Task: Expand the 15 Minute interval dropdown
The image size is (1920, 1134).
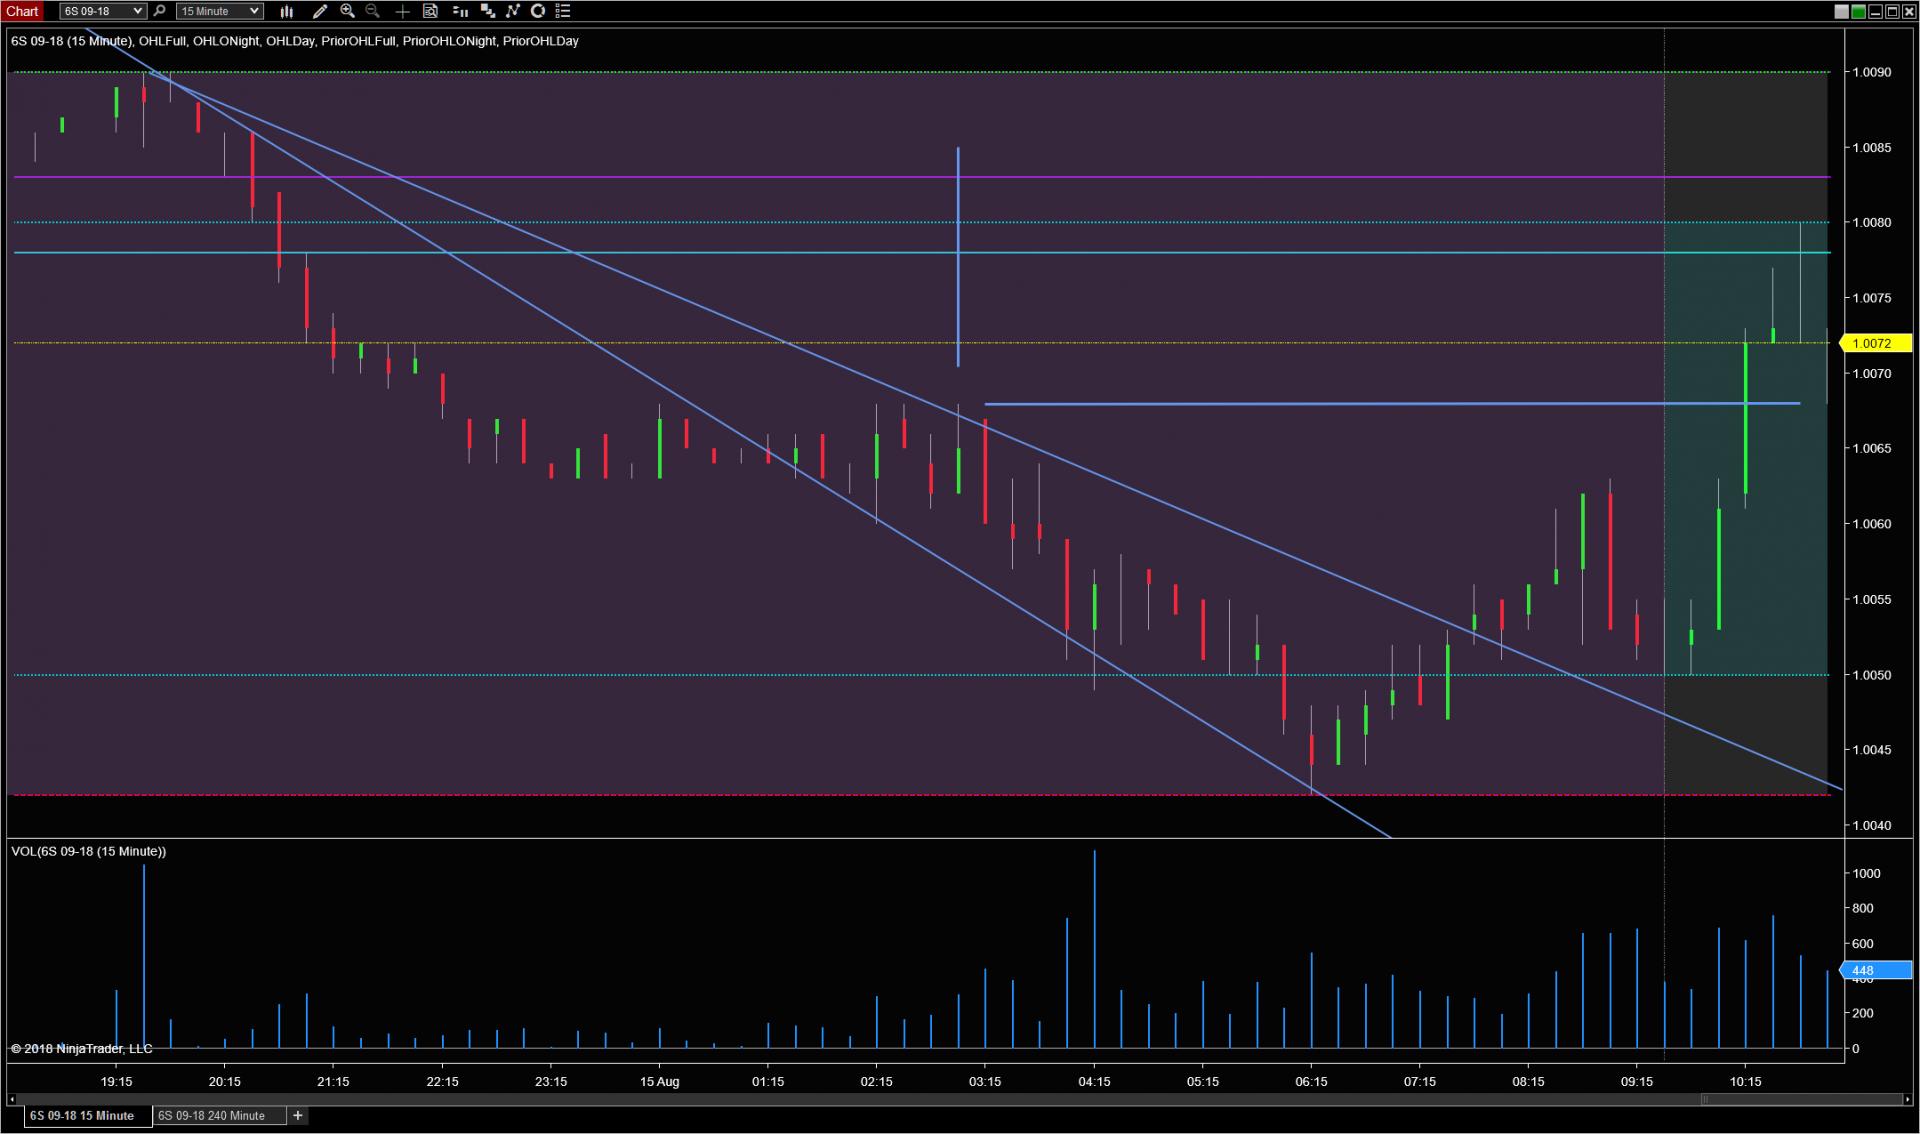Action: [x=254, y=11]
